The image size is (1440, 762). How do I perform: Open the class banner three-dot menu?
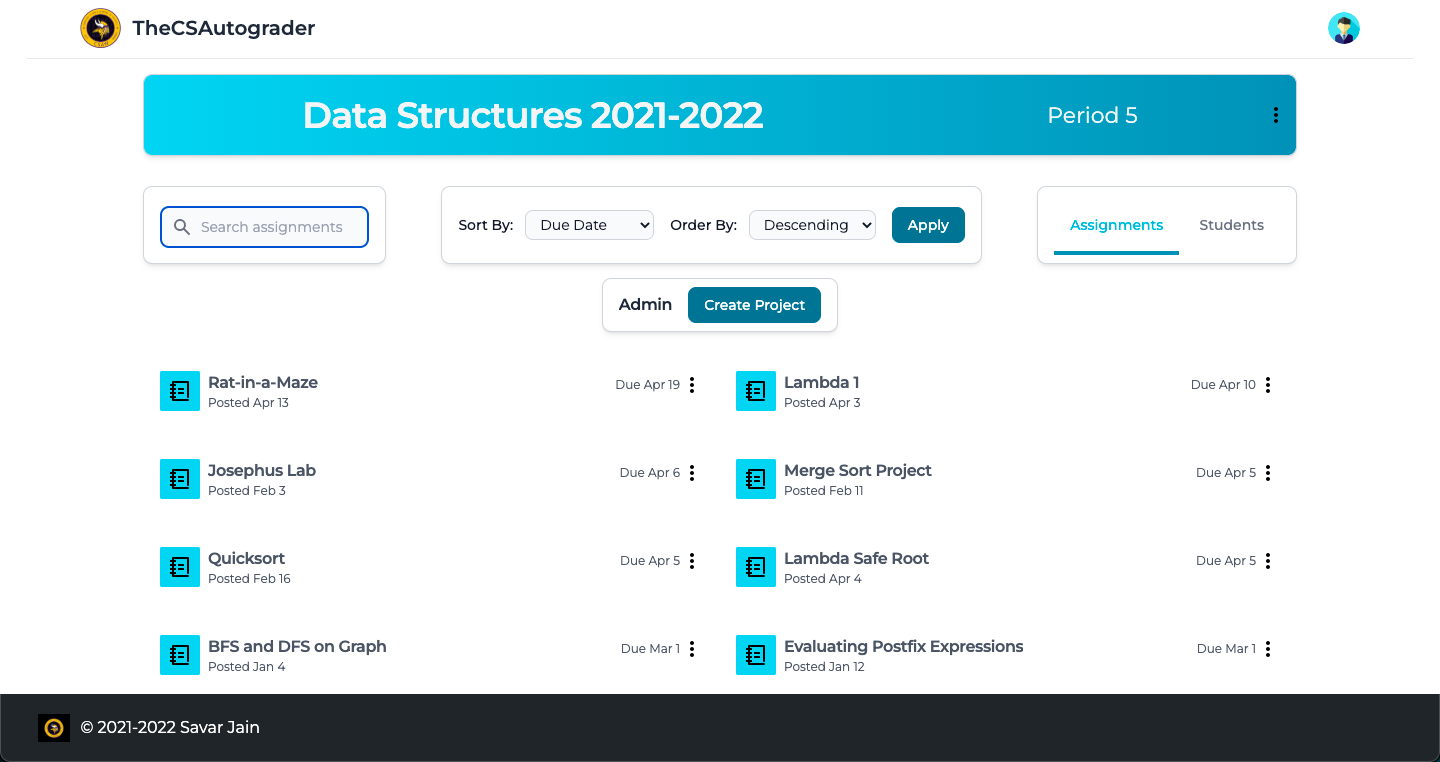[x=1275, y=115]
